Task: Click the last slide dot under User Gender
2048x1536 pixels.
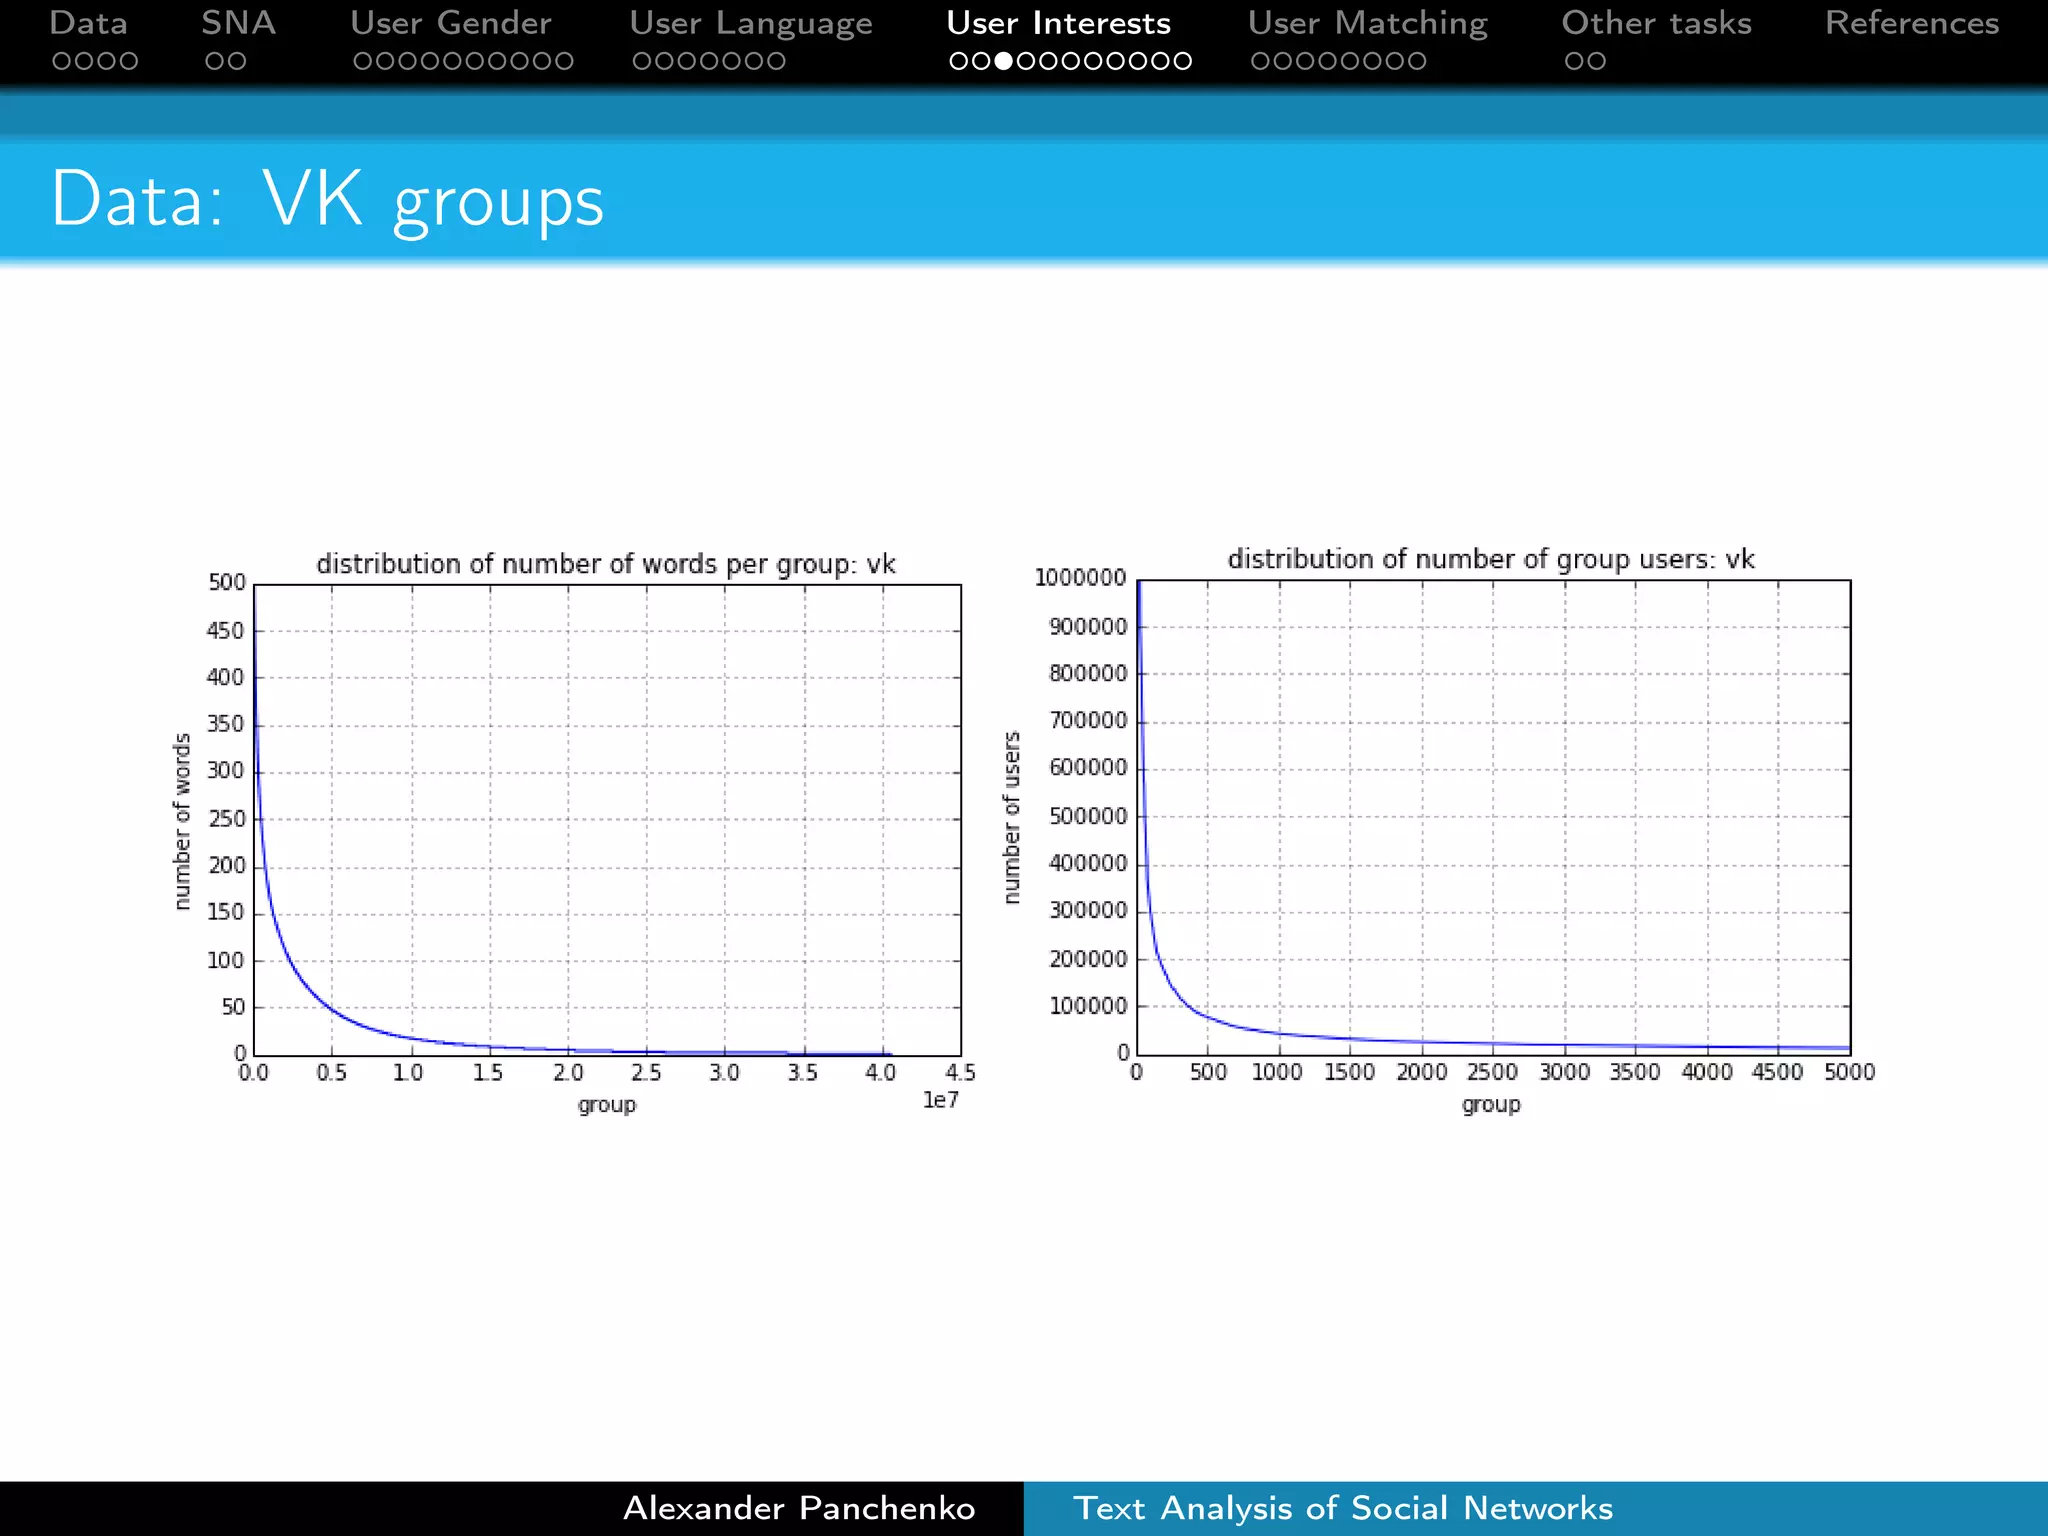Action: coord(564,61)
